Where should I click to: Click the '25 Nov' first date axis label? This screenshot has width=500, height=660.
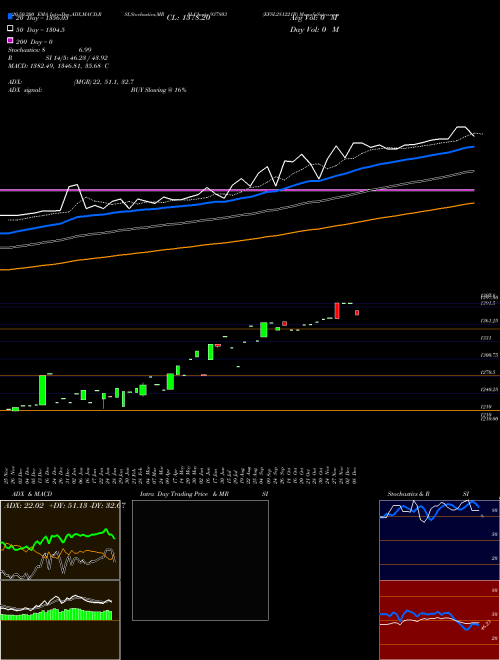coord(7,475)
